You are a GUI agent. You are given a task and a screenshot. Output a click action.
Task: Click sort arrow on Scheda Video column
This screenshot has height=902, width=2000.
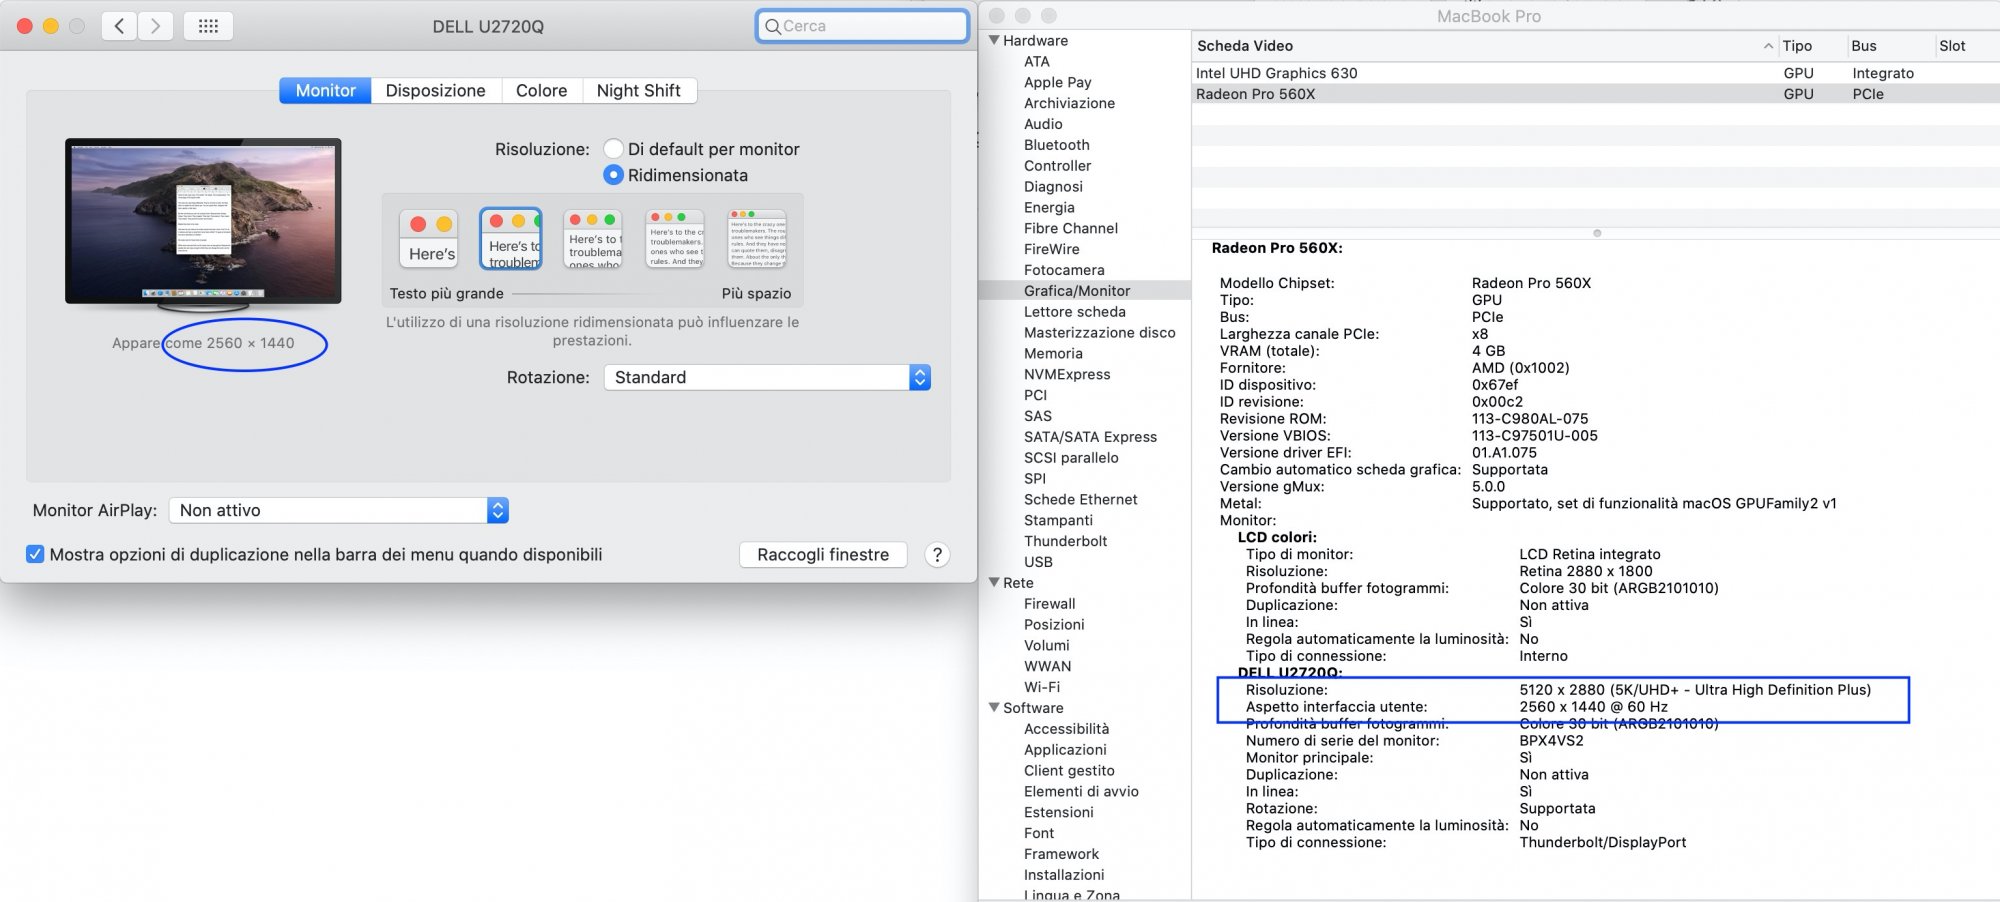[1768, 46]
